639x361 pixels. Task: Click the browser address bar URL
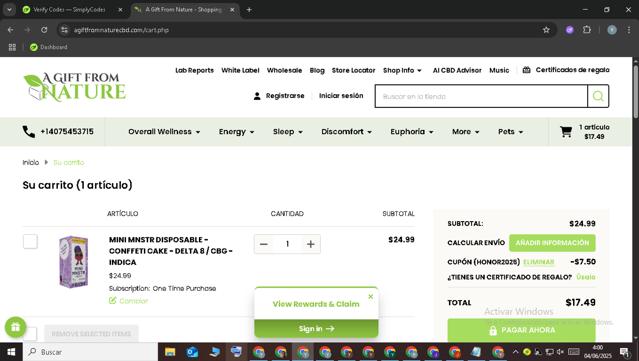(121, 30)
